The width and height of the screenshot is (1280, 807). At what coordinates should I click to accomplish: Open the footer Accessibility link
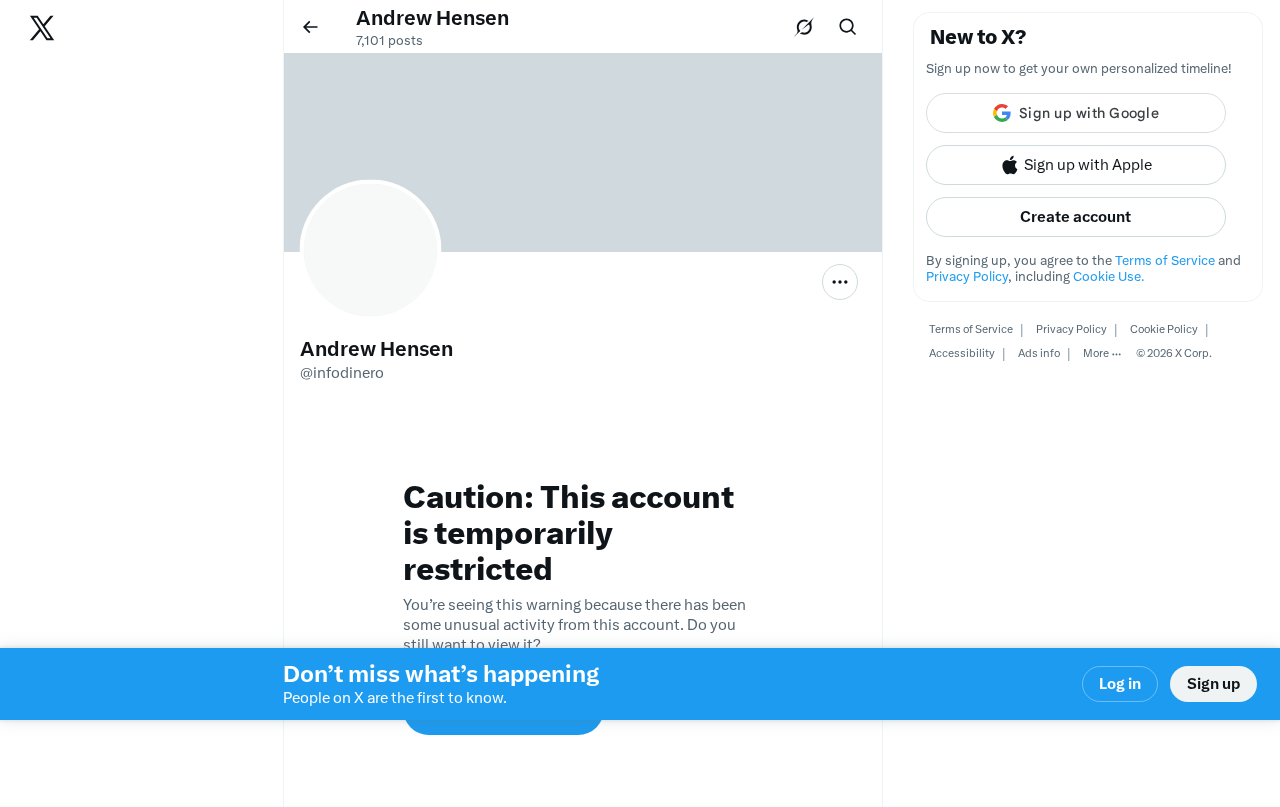tap(961, 353)
